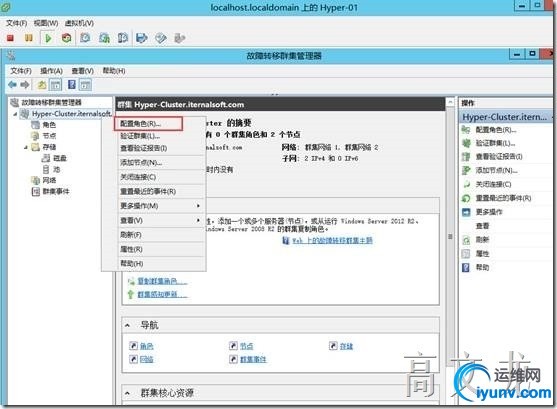This screenshot has width=557, height=409.
Task: Click the red stop button in VM toolbar
Action: [10, 38]
